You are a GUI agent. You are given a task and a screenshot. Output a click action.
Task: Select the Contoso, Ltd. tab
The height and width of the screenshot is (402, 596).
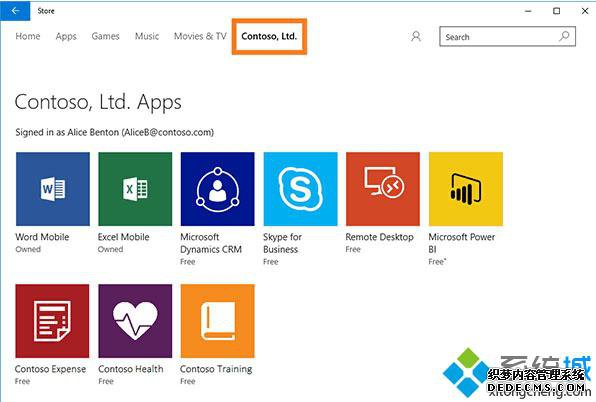[x=269, y=36]
